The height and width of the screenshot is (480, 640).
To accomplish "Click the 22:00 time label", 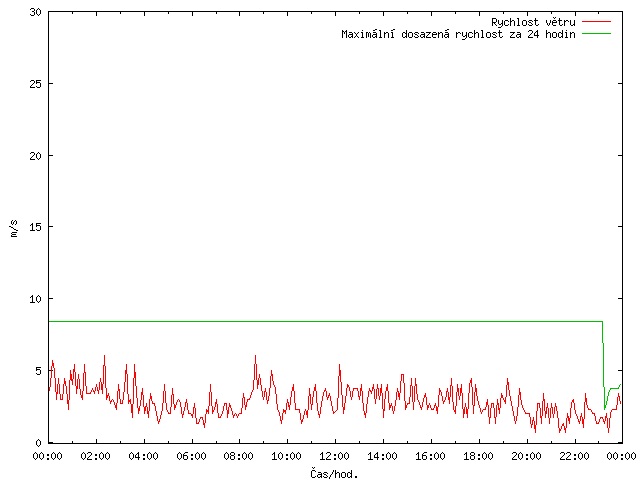I will pyautogui.click(x=574, y=456).
